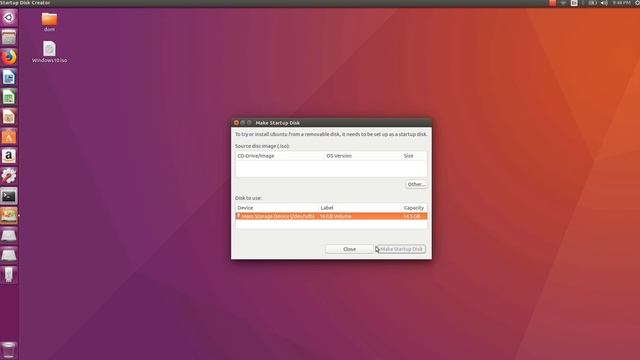Launch the Terminal from the launcher

pyautogui.click(x=9, y=196)
